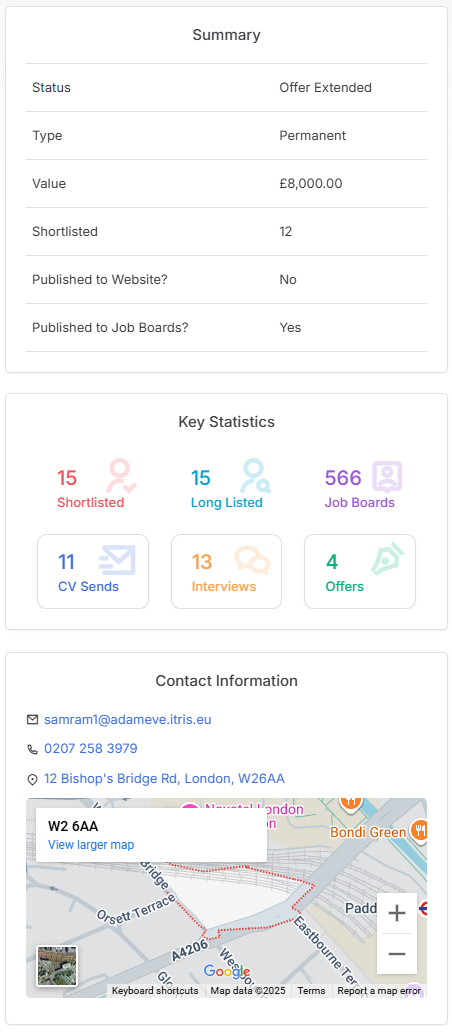
Task: Open the 12 Bishop's Bridge Rd address link
Action: coord(164,779)
